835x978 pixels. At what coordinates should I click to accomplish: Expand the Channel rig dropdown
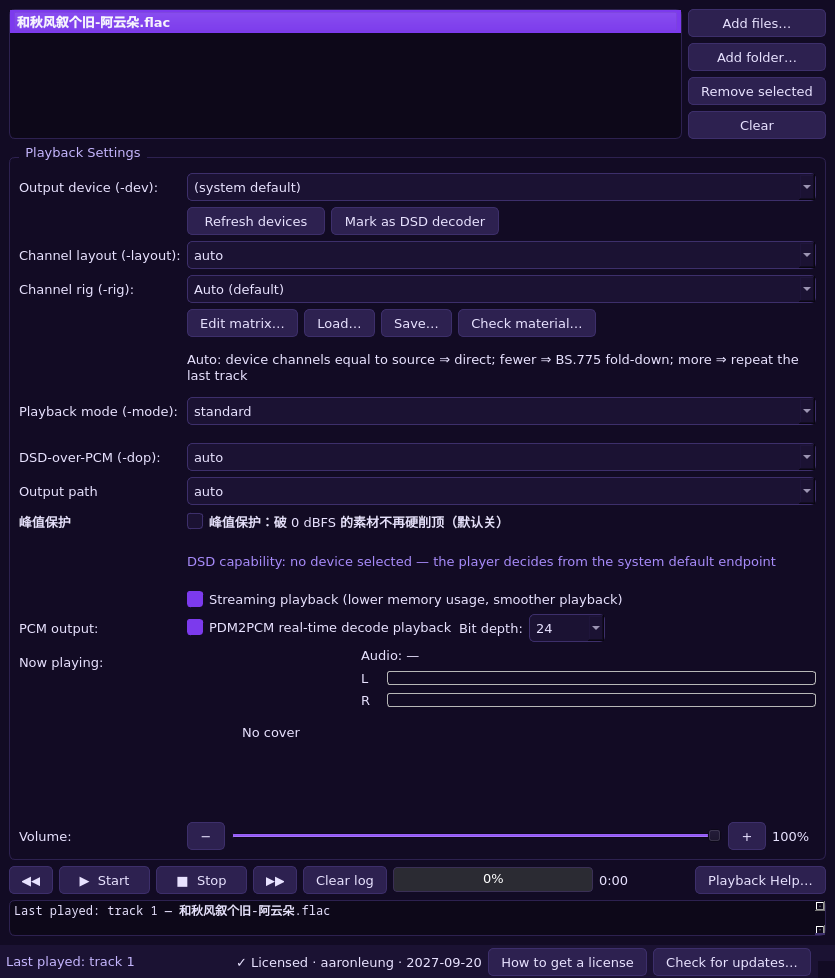click(501, 289)
